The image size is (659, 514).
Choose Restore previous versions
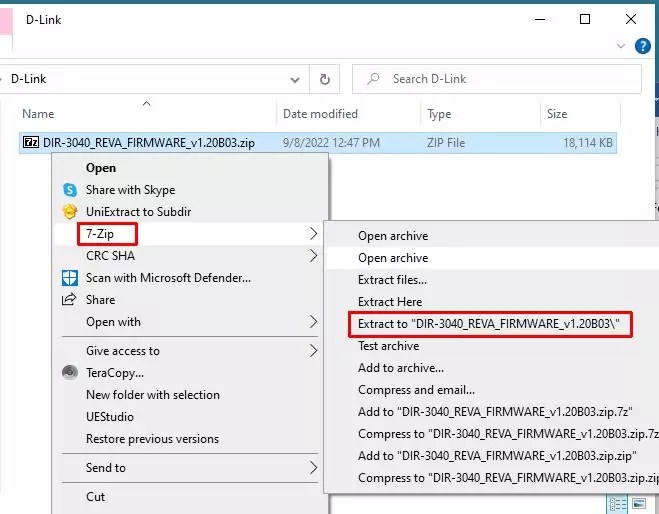pyautogui.click(x=152, y=439)
